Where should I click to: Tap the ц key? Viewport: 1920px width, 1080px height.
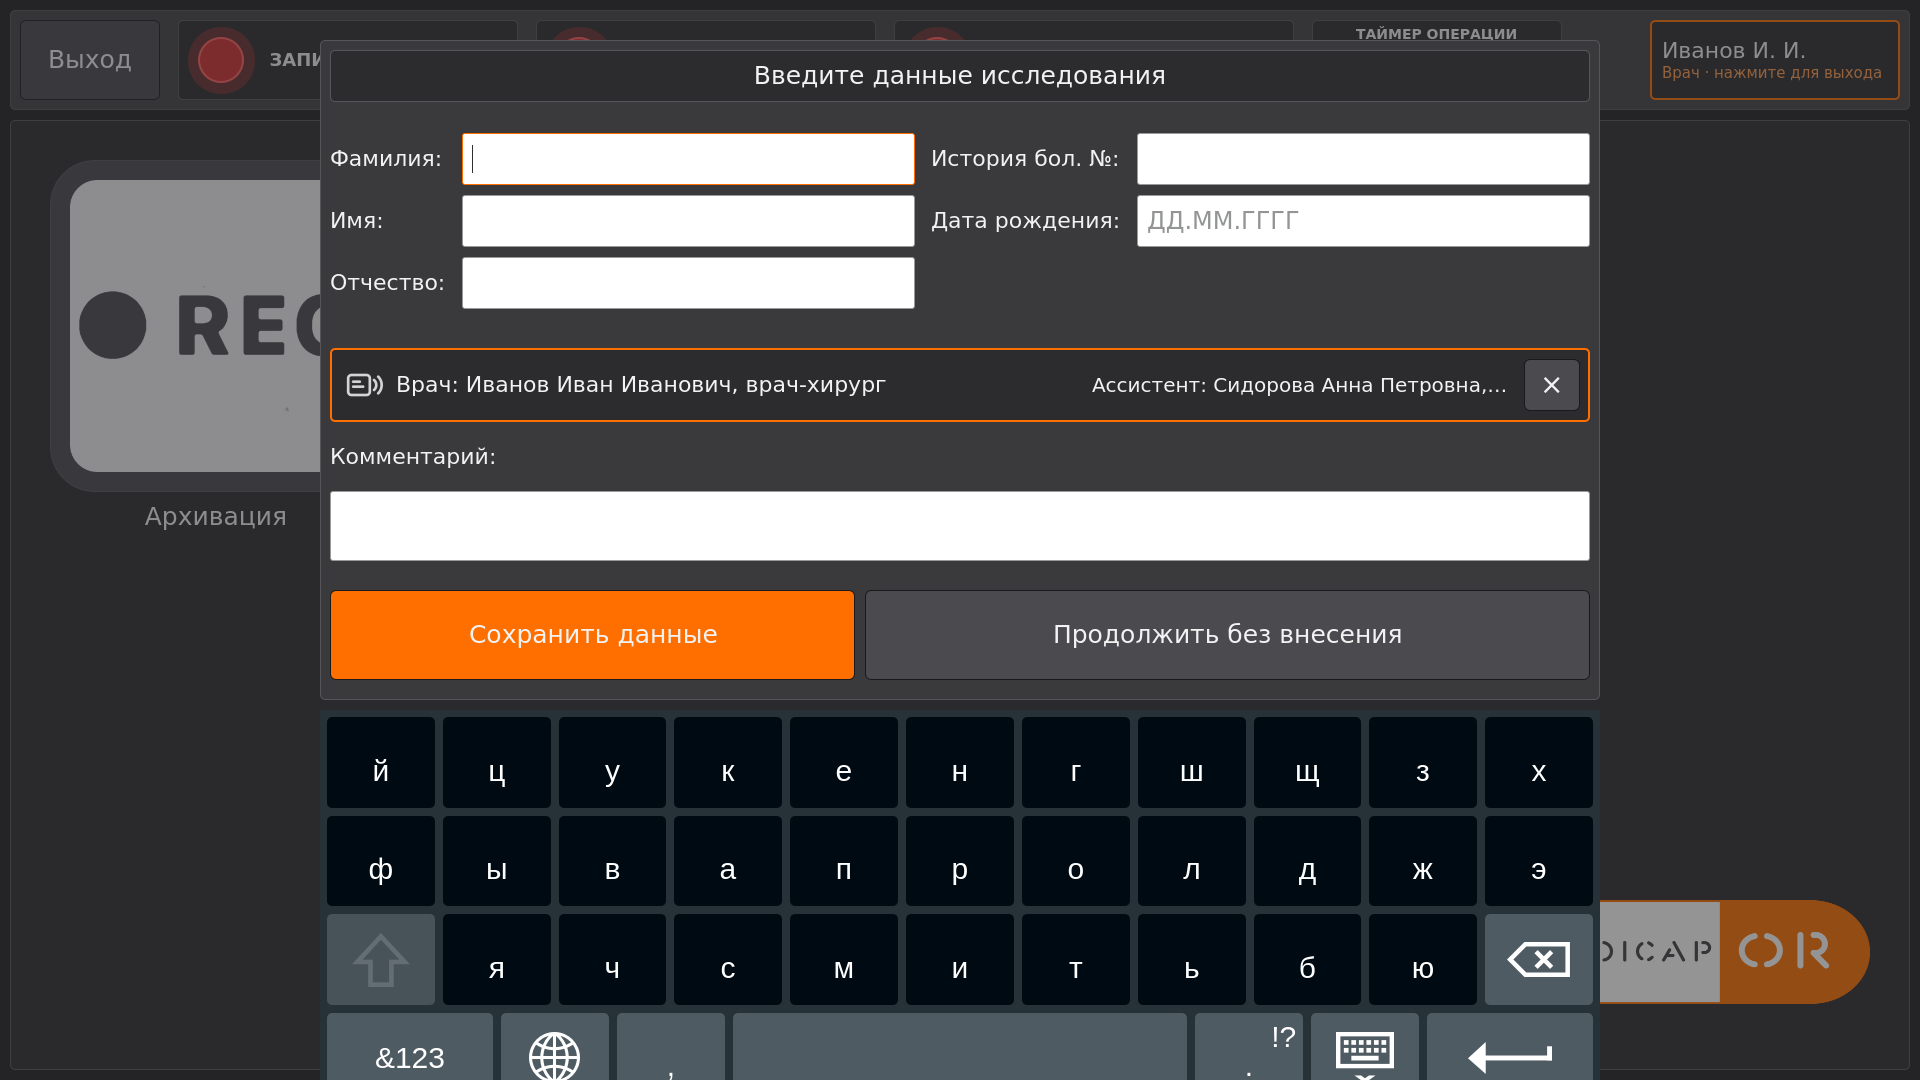coord(496,762)
